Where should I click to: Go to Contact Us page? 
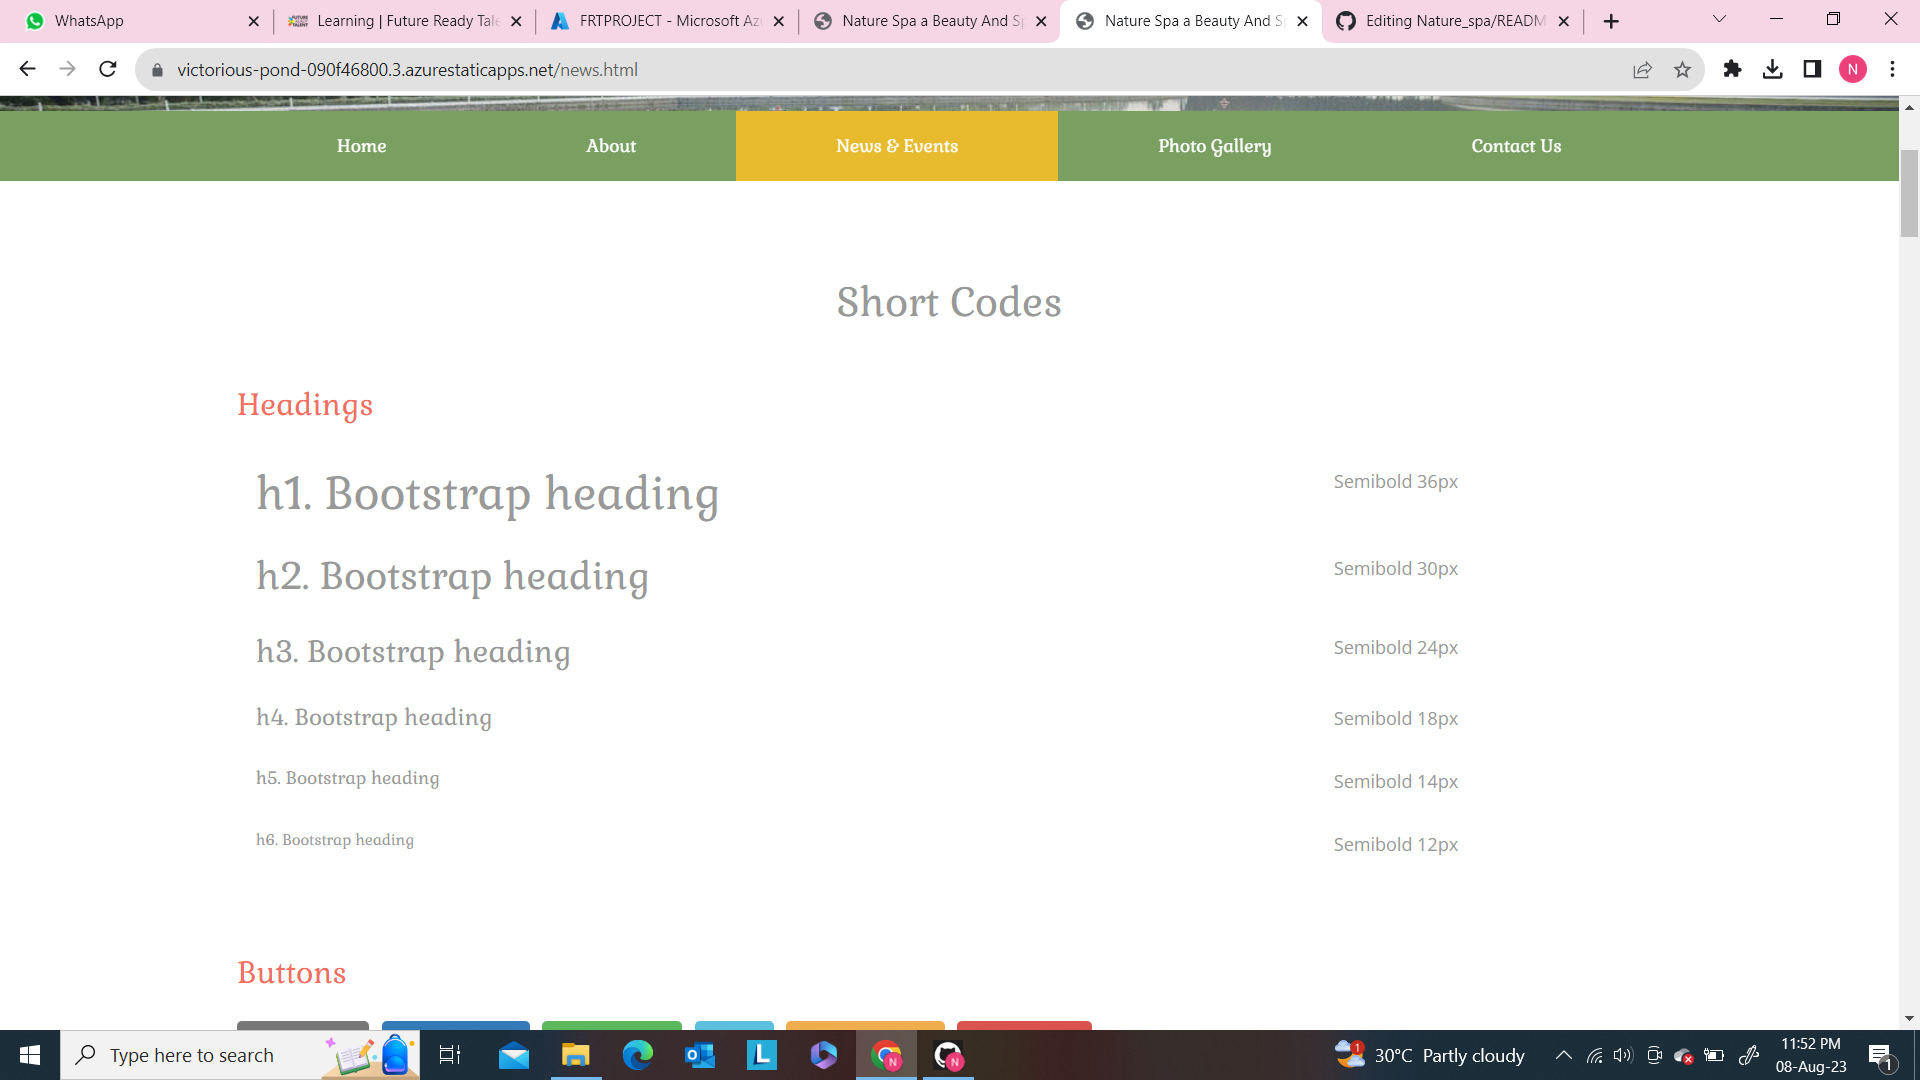[1515, 146]
